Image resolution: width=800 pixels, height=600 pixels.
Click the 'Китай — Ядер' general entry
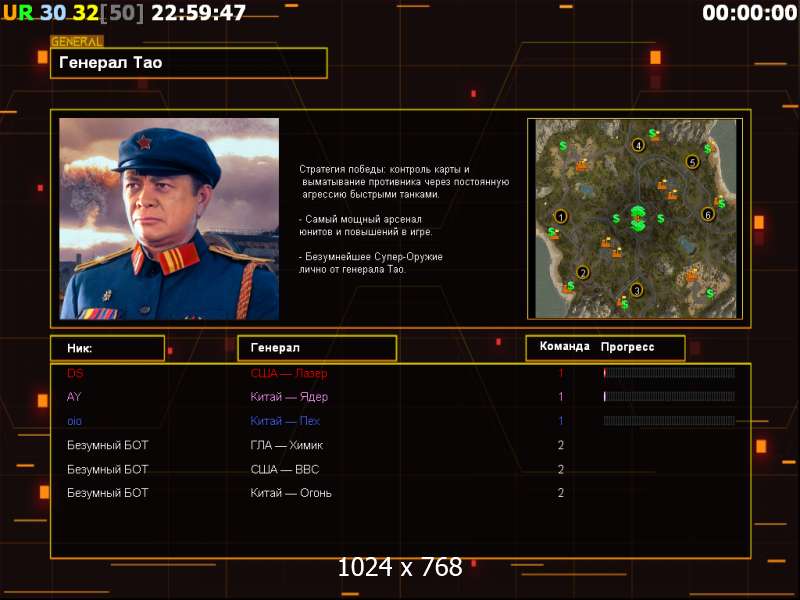pyautogui.click(x=289, y=396)
